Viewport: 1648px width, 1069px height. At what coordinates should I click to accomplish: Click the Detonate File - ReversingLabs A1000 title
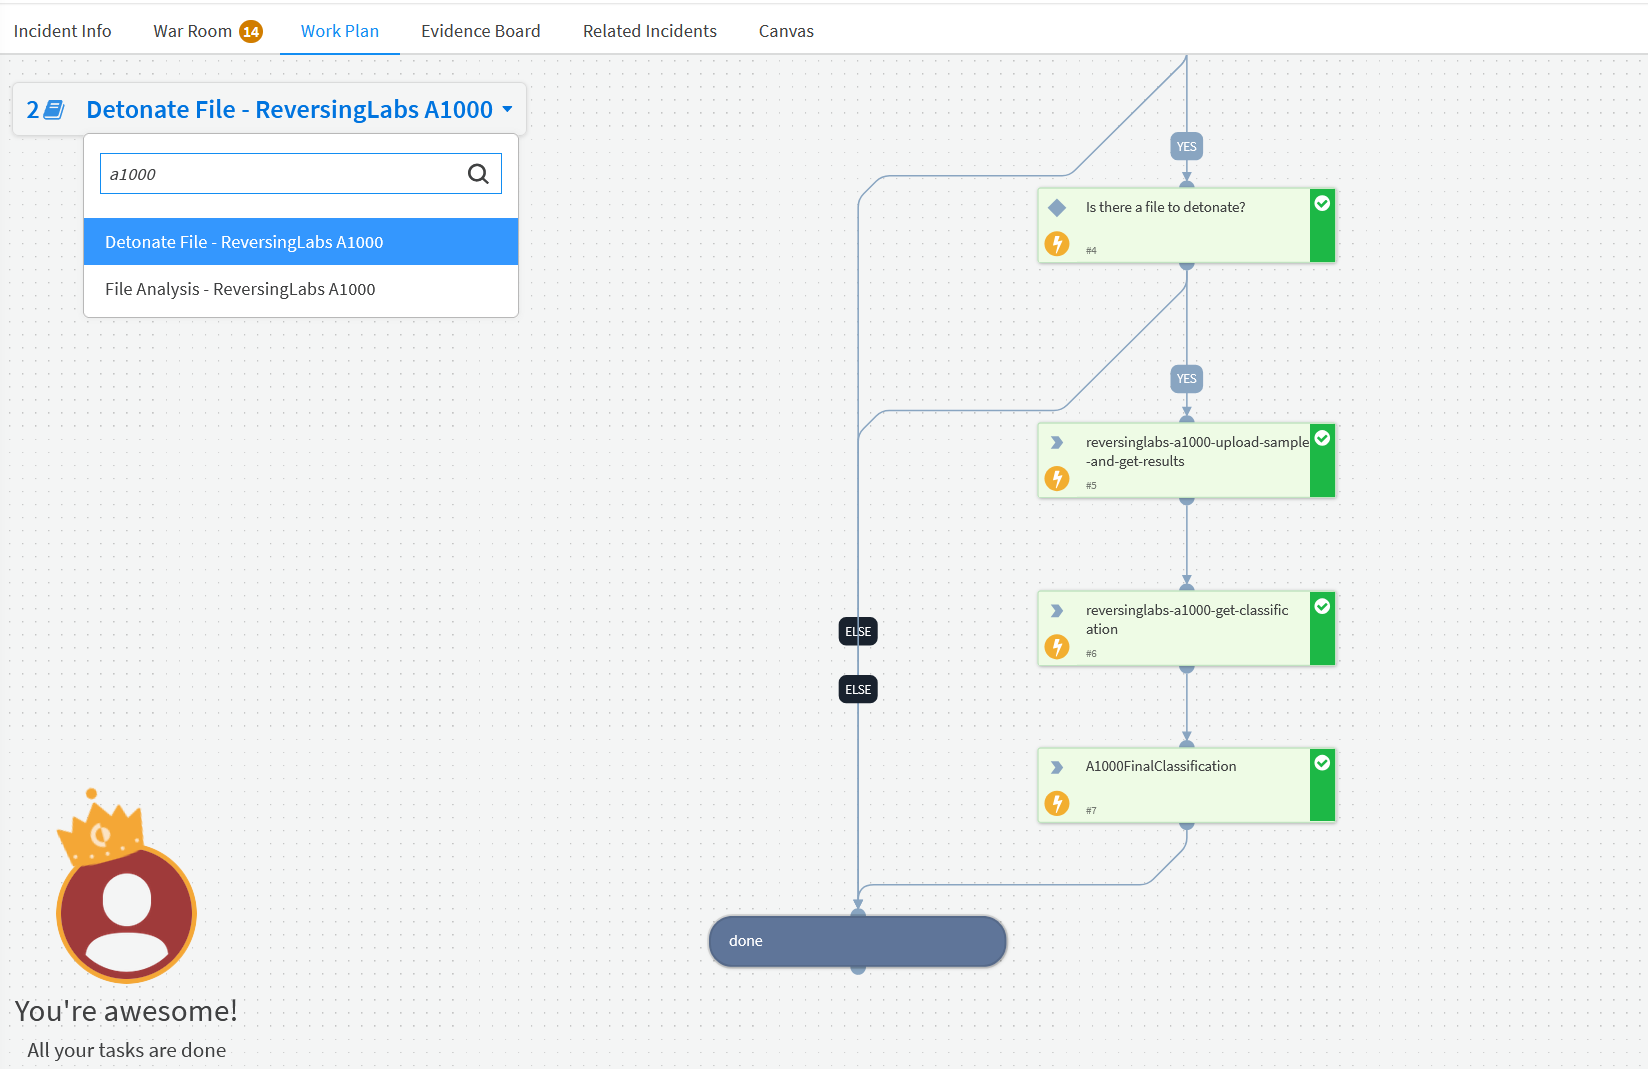[289, 109]
